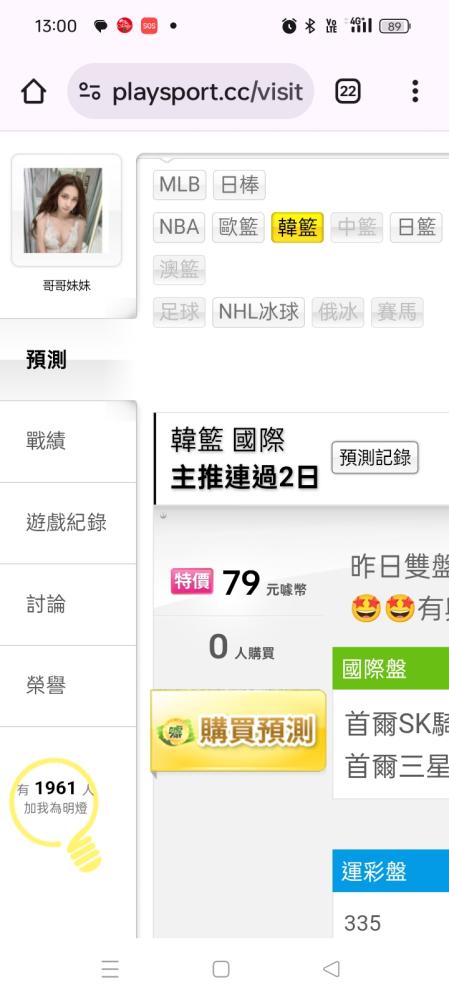Image resolution: width=449 pixels, height=1000 pixels.
Task: Click the 預測記錄 button
Action: pyautogui.click(x=375, y=457)
